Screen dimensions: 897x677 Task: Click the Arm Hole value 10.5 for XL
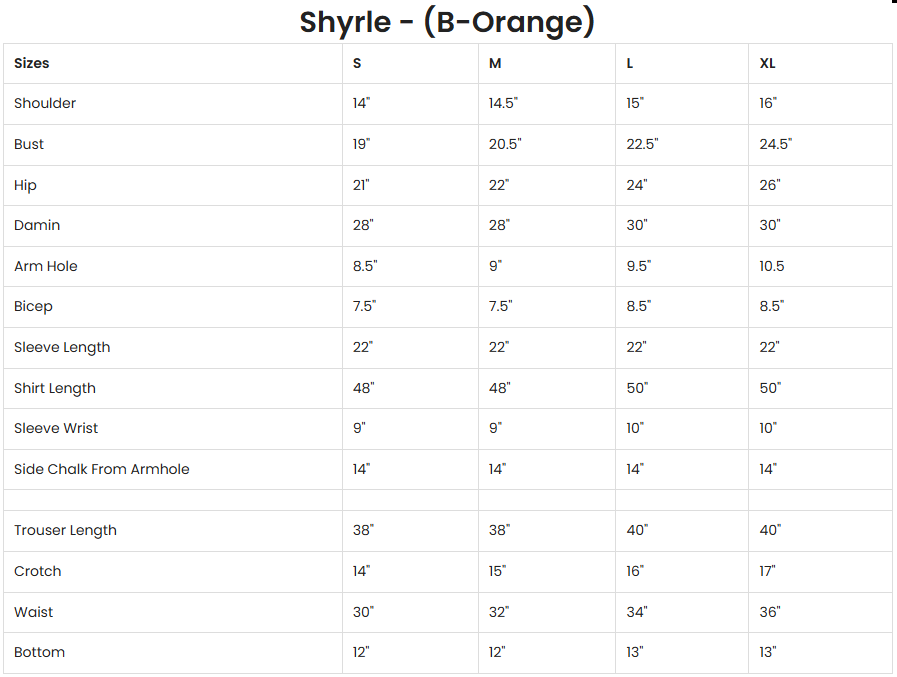click(x=772, y=266)
